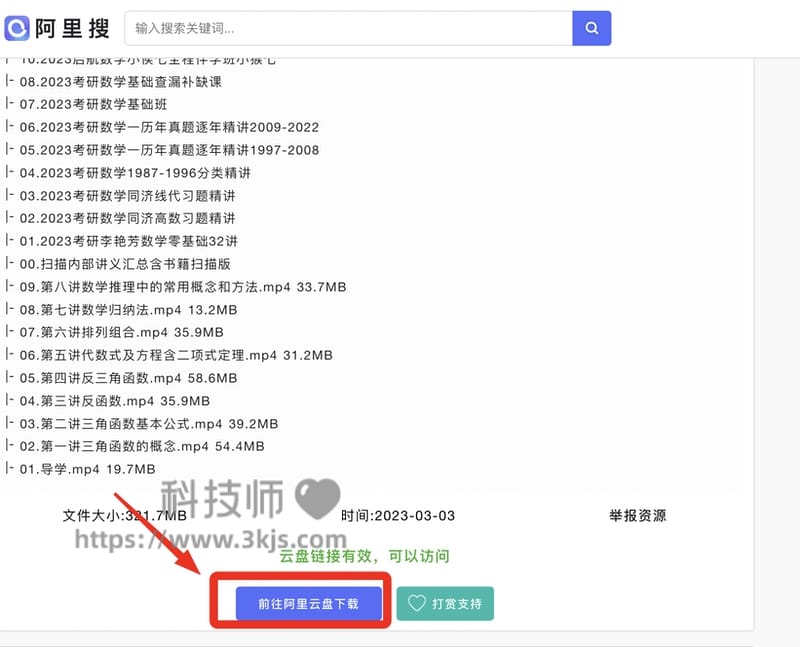This screenshot has width=800, height=647.
Task: Select row 08.2023考研数学基础查漏补缺课
Action: click(120, 82)
